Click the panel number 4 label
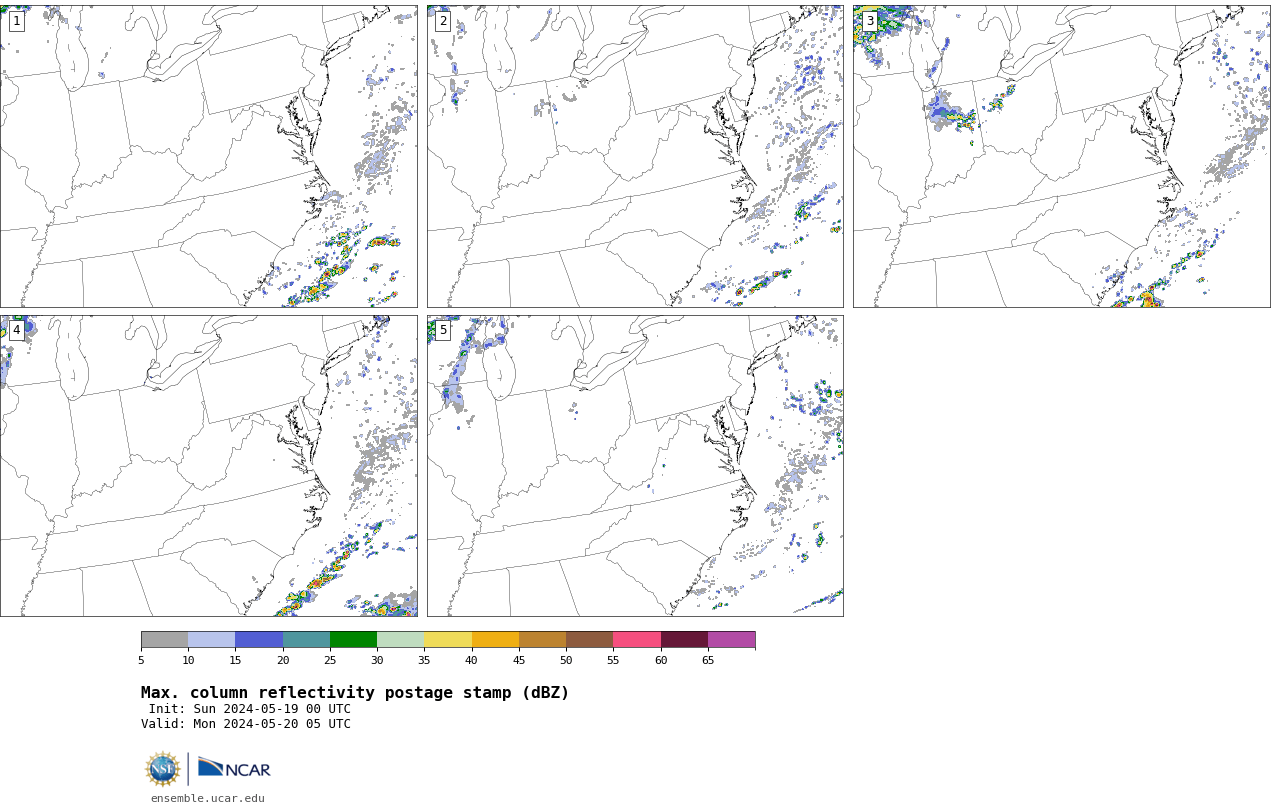Image resolution: width=1280 pixels, height=809 pixels. pyautogui.click(x=16, y=330)
